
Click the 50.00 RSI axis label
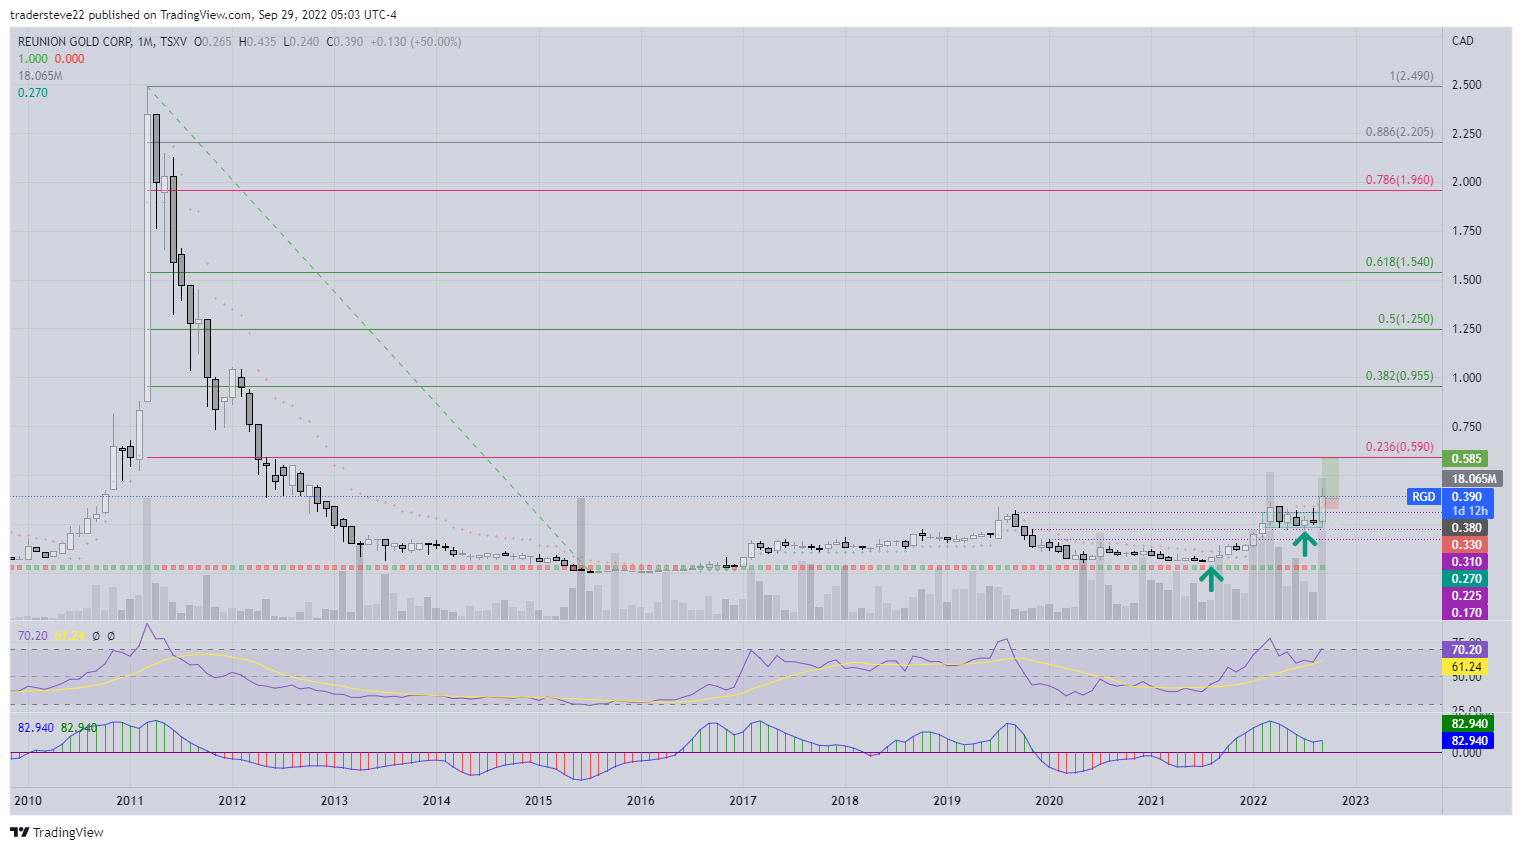pyautogui.click(x=1466, y=677)
